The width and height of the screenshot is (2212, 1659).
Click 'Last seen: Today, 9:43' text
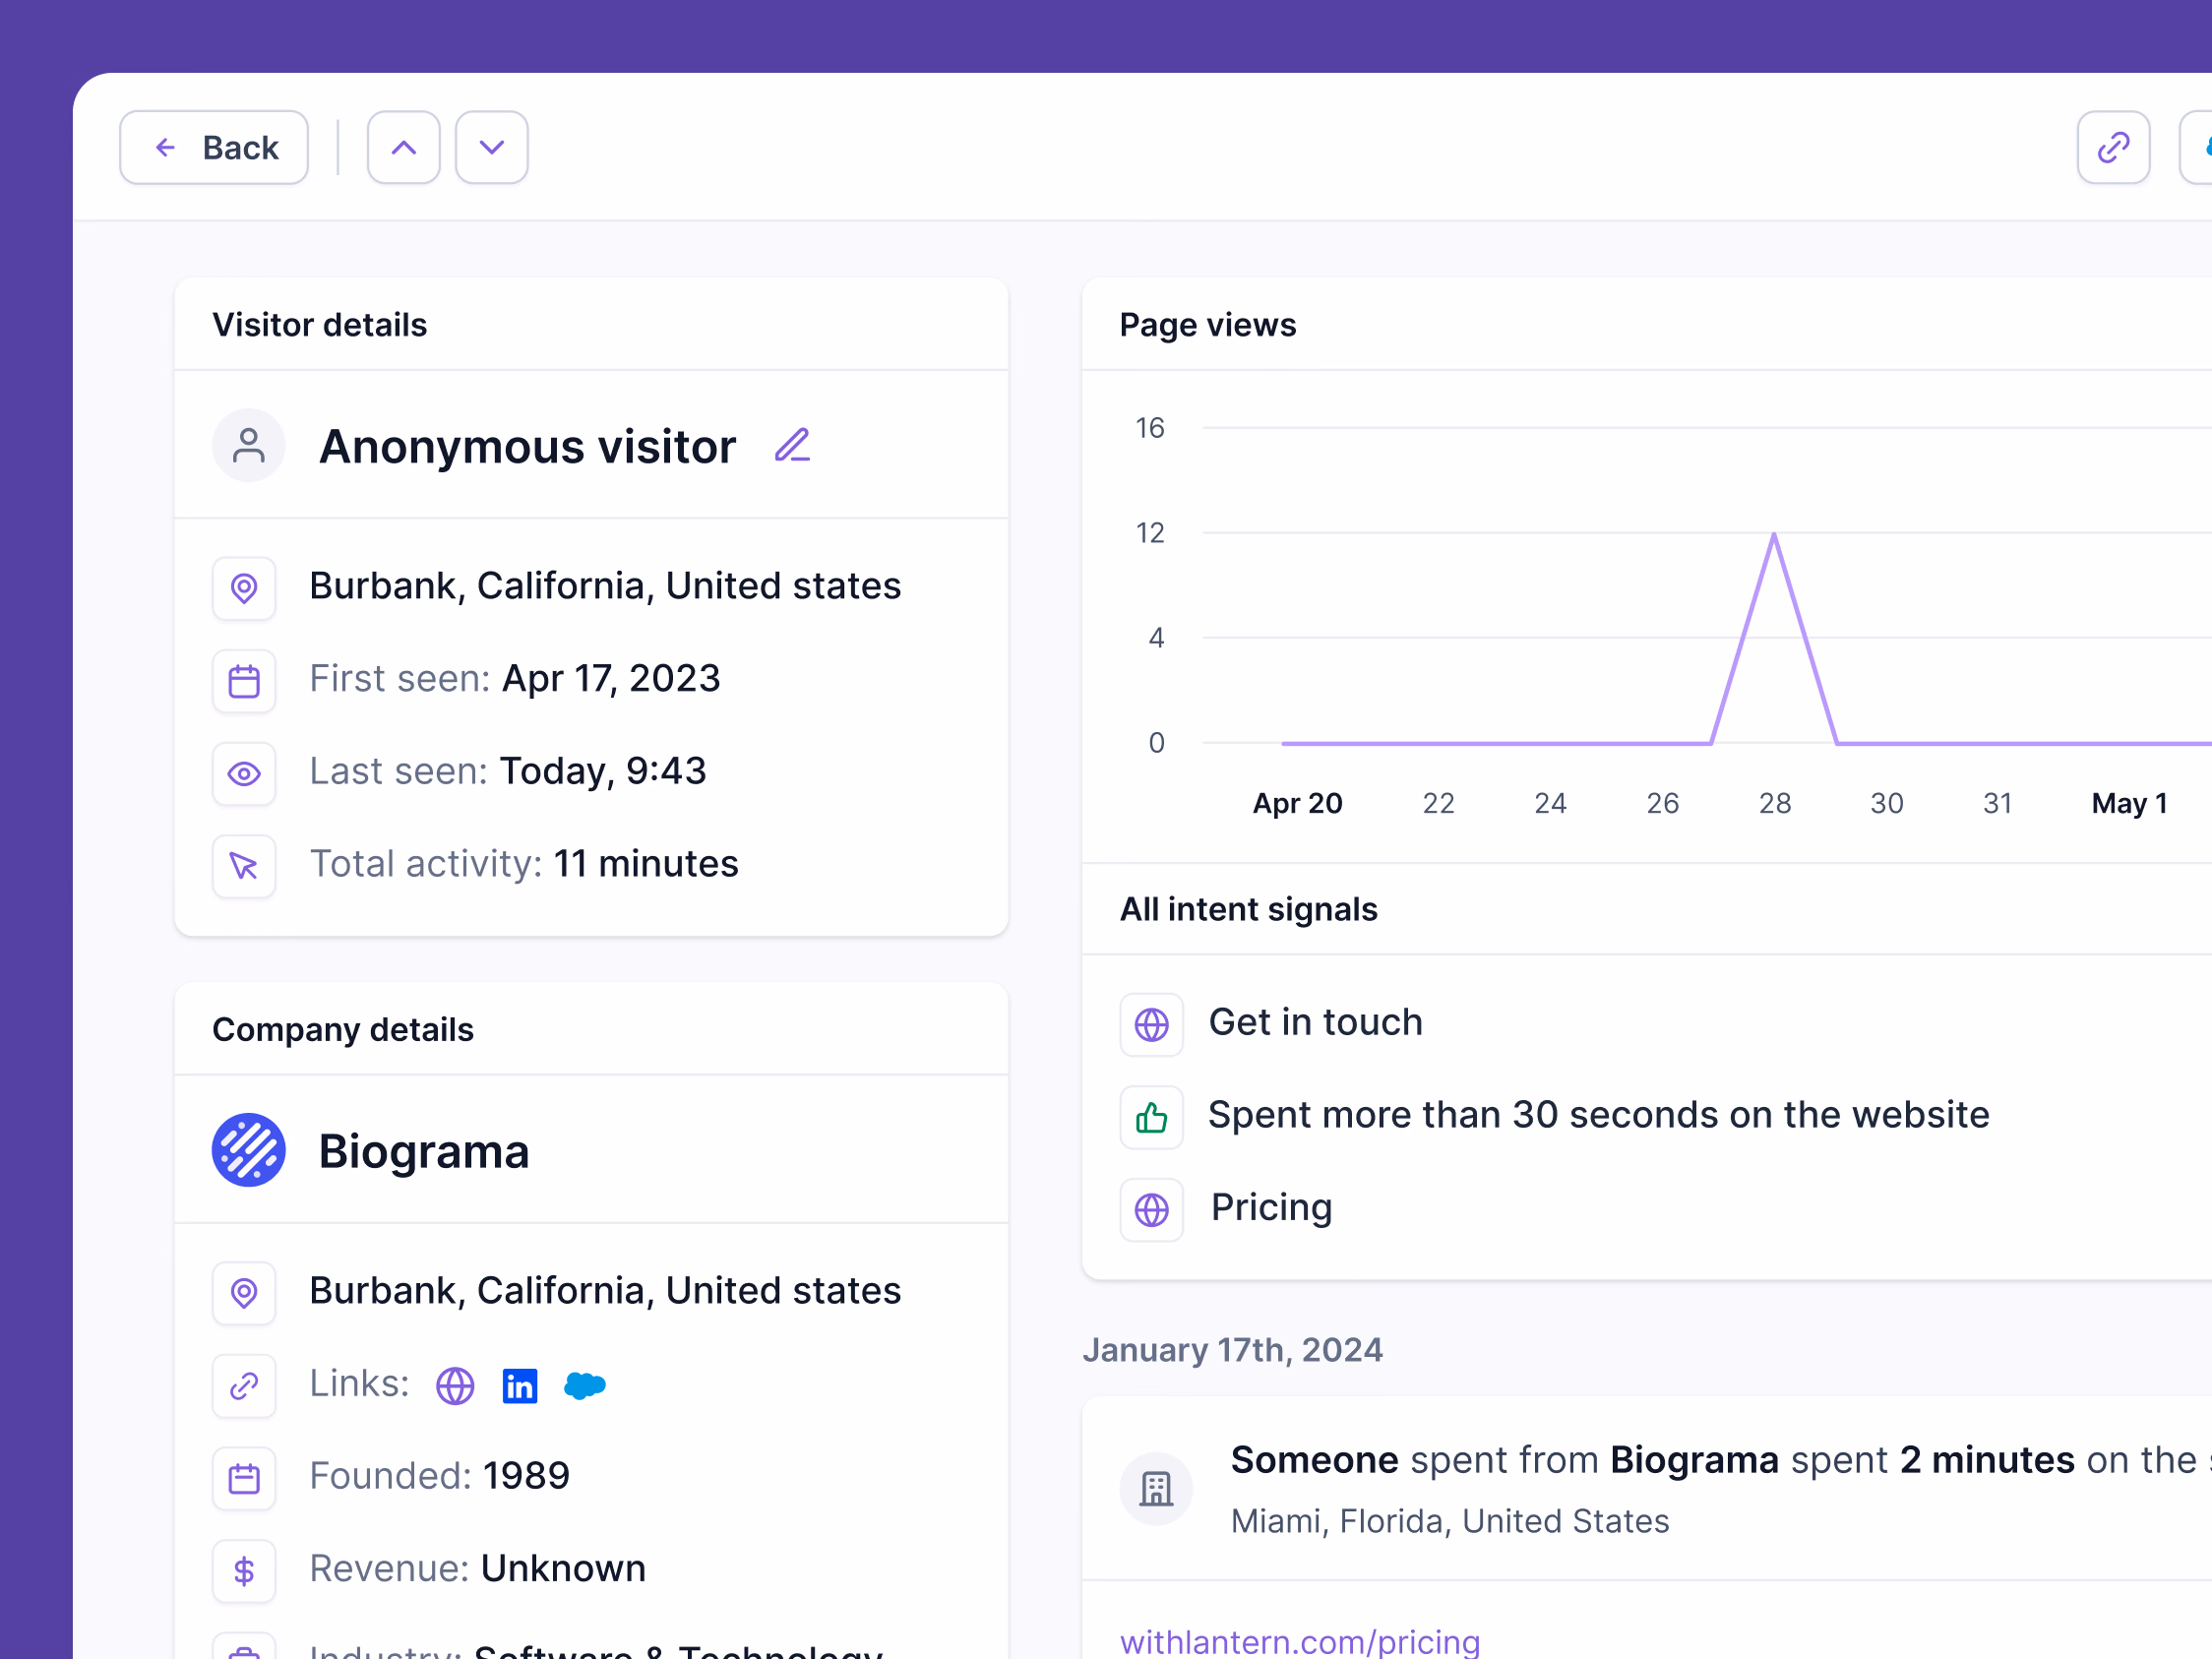(x=507, y=771)
